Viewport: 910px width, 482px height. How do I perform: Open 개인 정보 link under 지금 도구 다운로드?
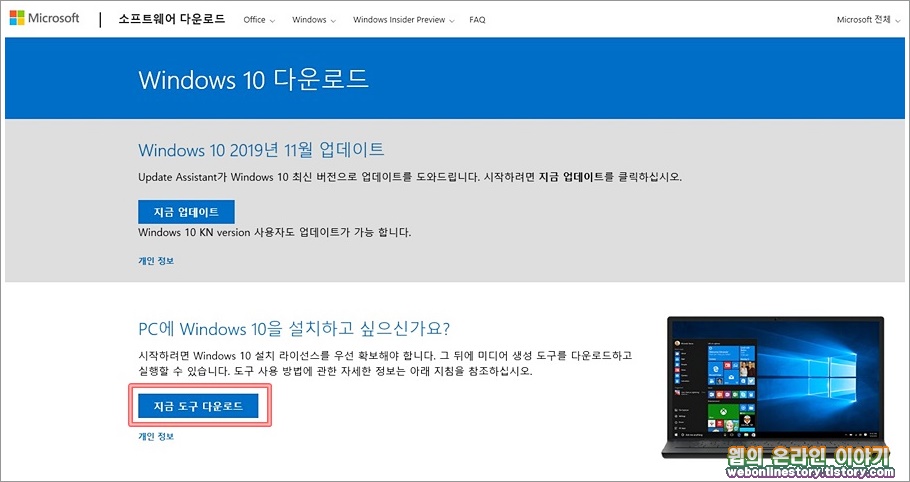pyautogui.click(x=156, y=436)
